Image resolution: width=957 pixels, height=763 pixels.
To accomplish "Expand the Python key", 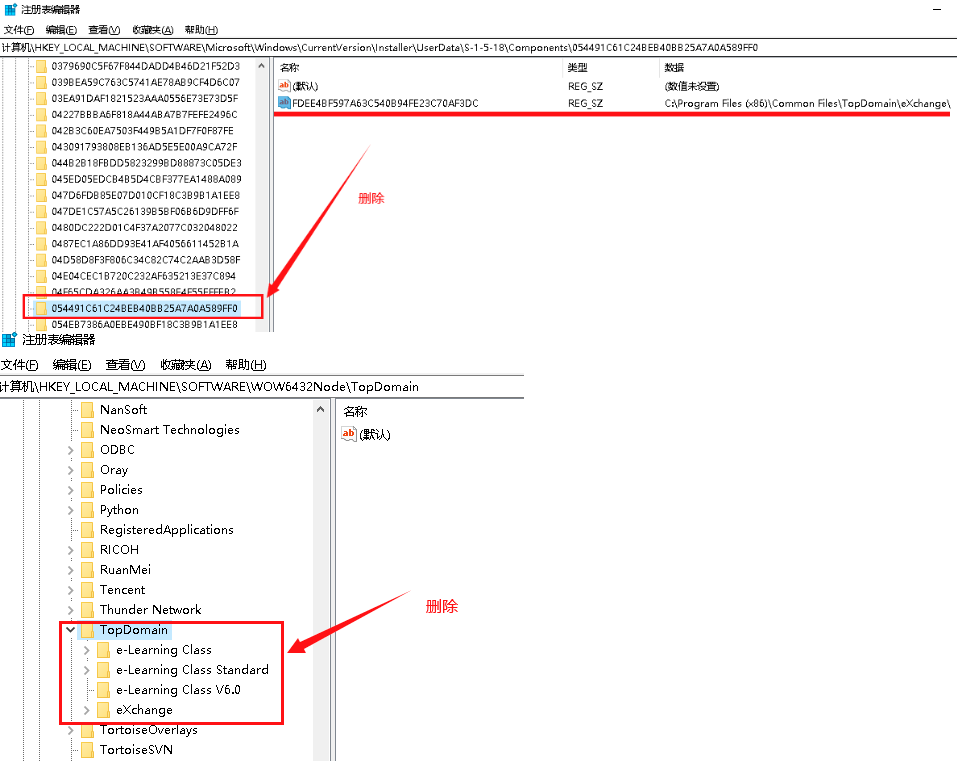I will (x=70, y=510).
